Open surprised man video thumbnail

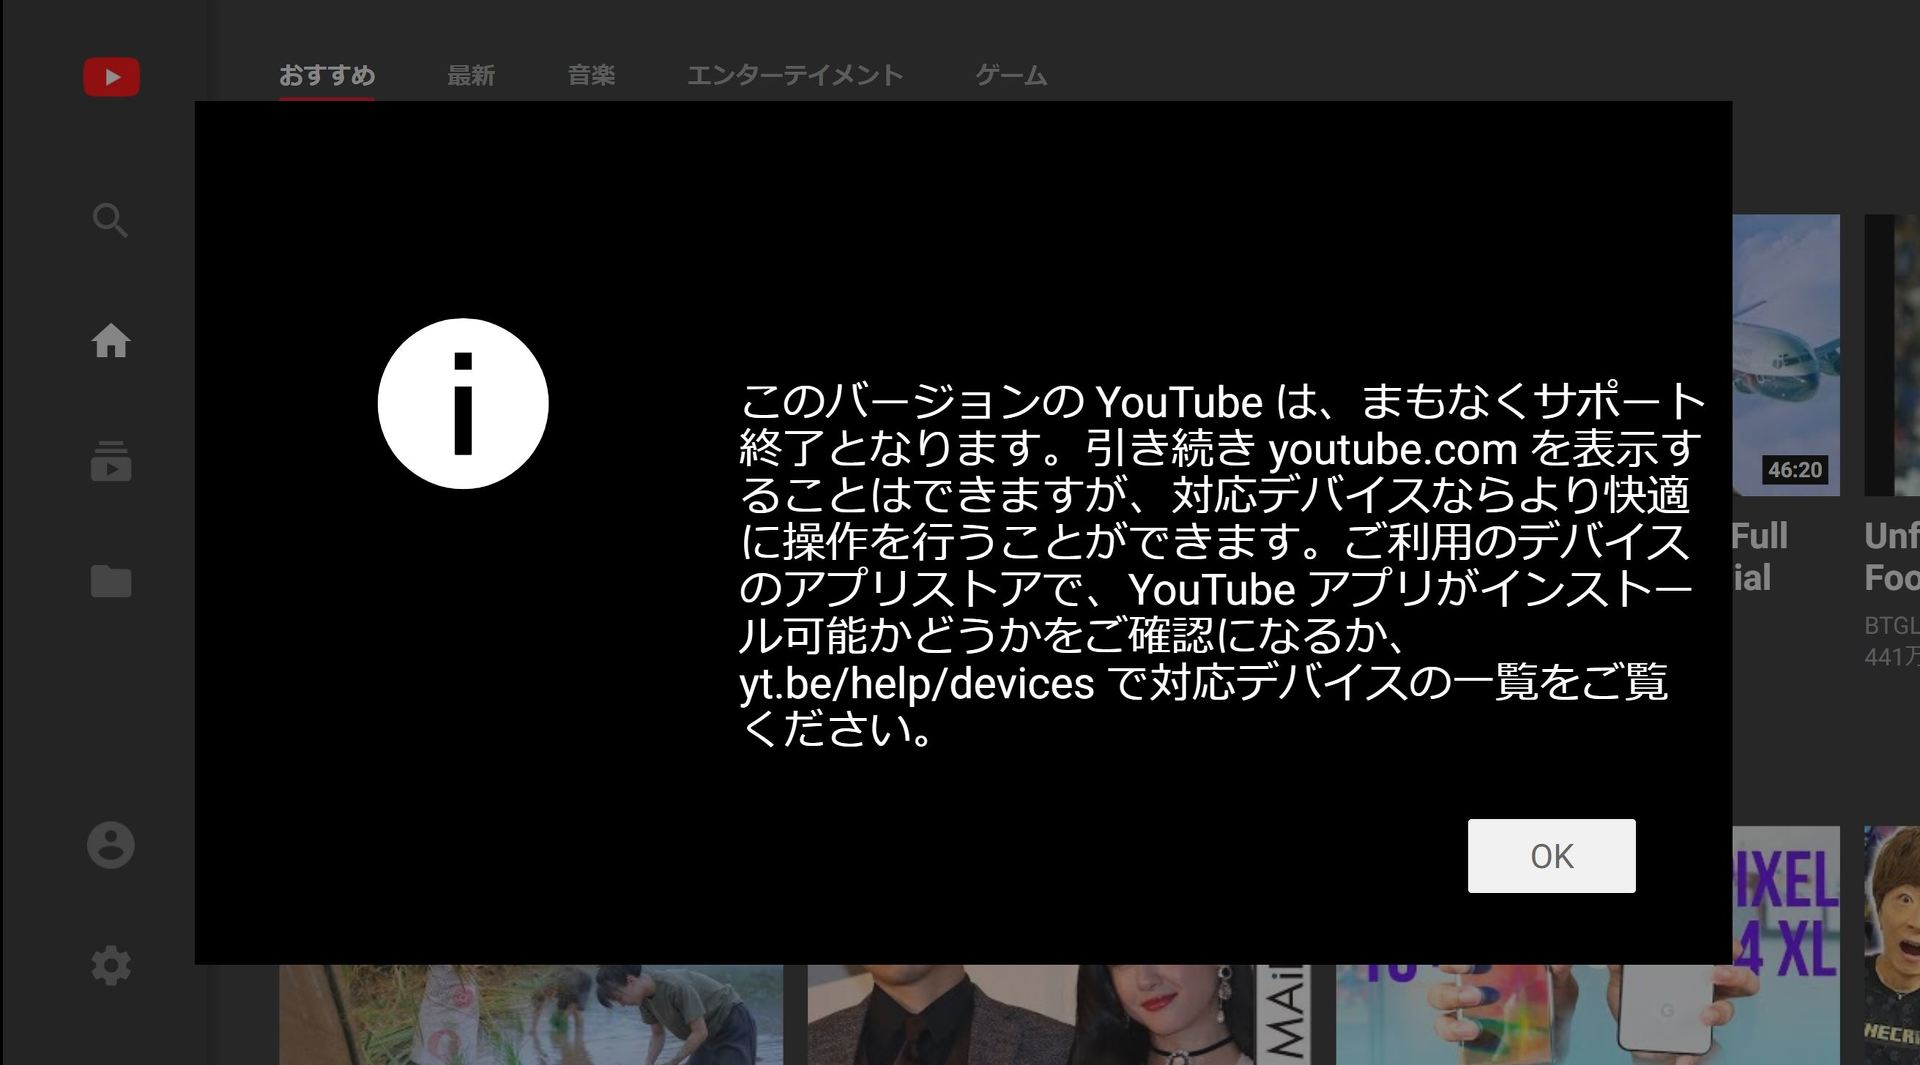click(x=1892, y=945)
